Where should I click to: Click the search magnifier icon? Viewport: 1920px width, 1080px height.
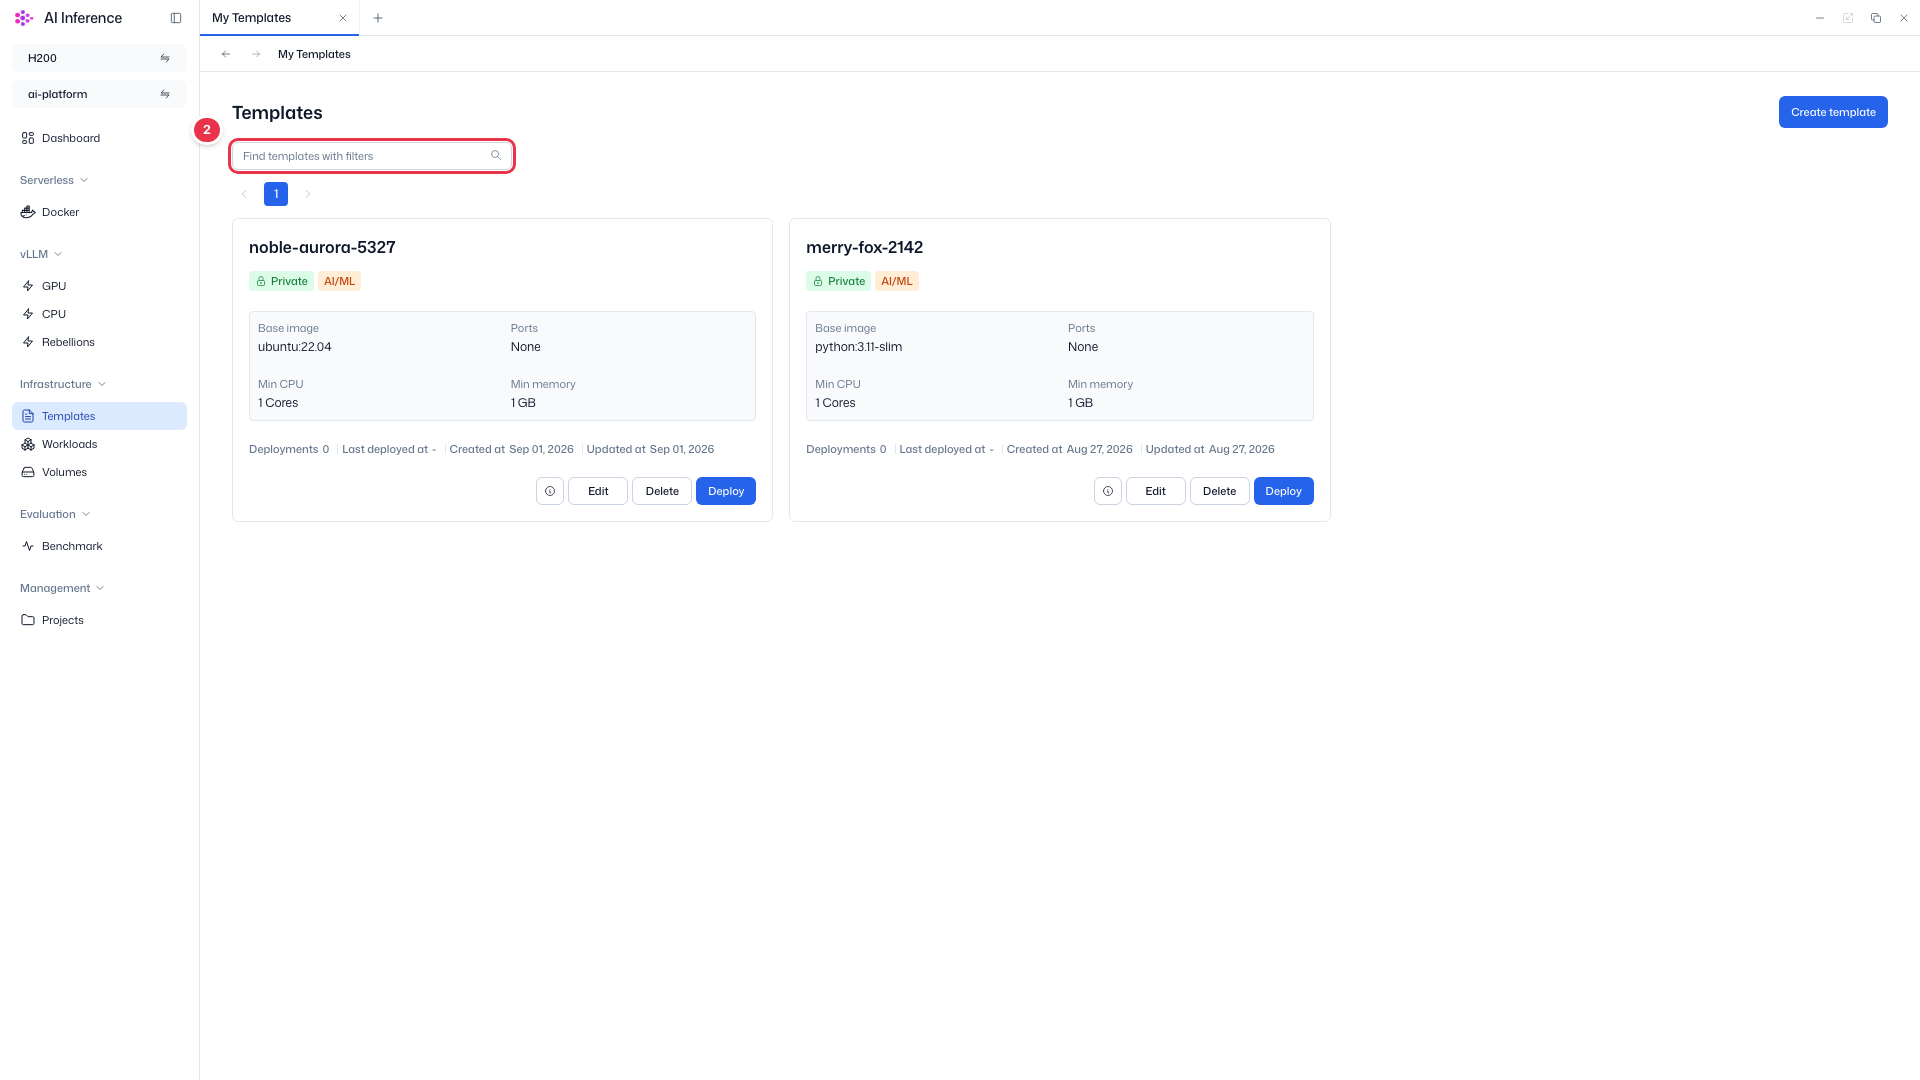coord(496,155)
